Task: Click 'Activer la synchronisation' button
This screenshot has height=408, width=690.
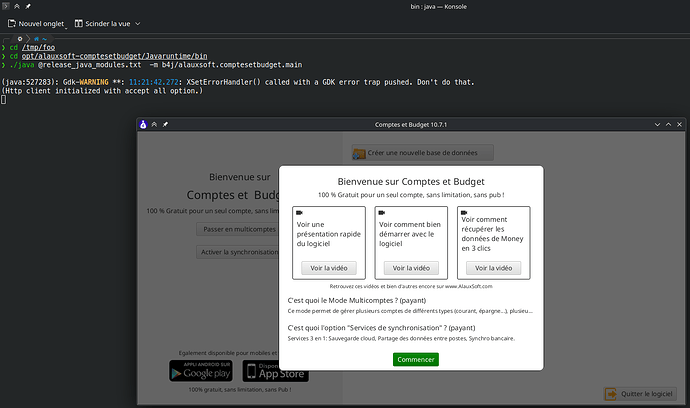Action: pos(239,252)
